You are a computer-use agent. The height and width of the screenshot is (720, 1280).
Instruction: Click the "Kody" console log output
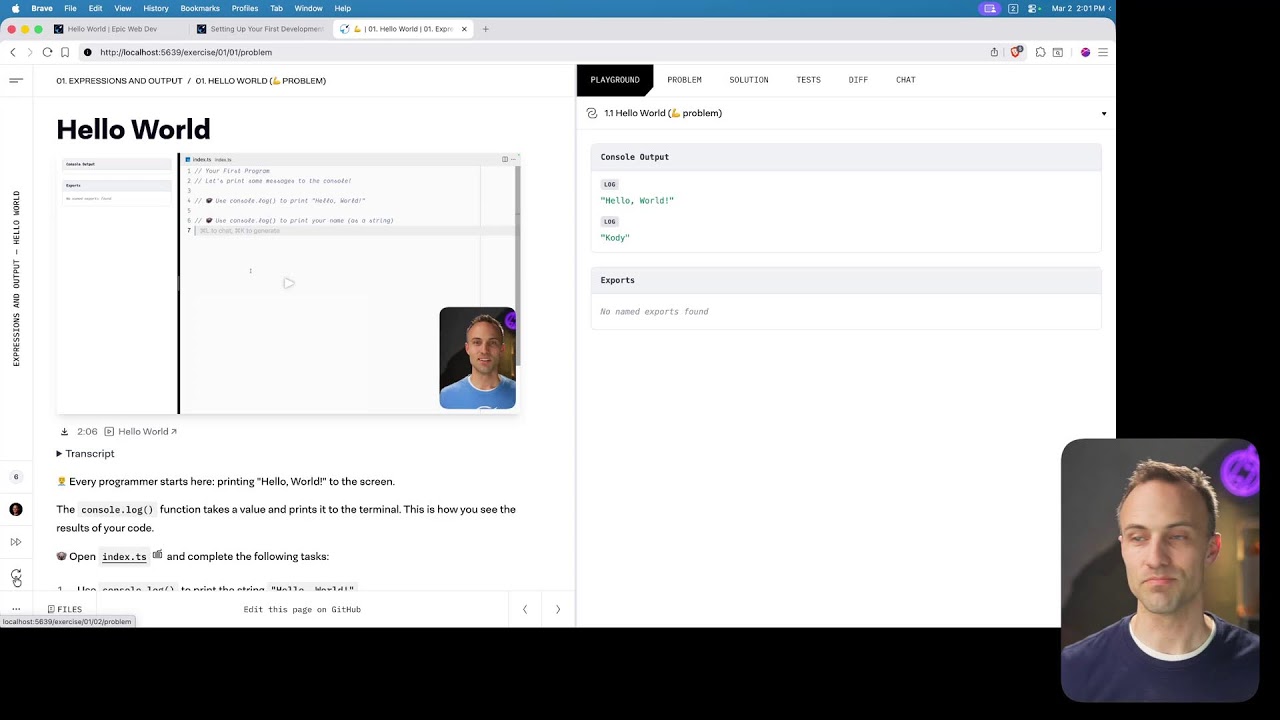pos(615,238)
